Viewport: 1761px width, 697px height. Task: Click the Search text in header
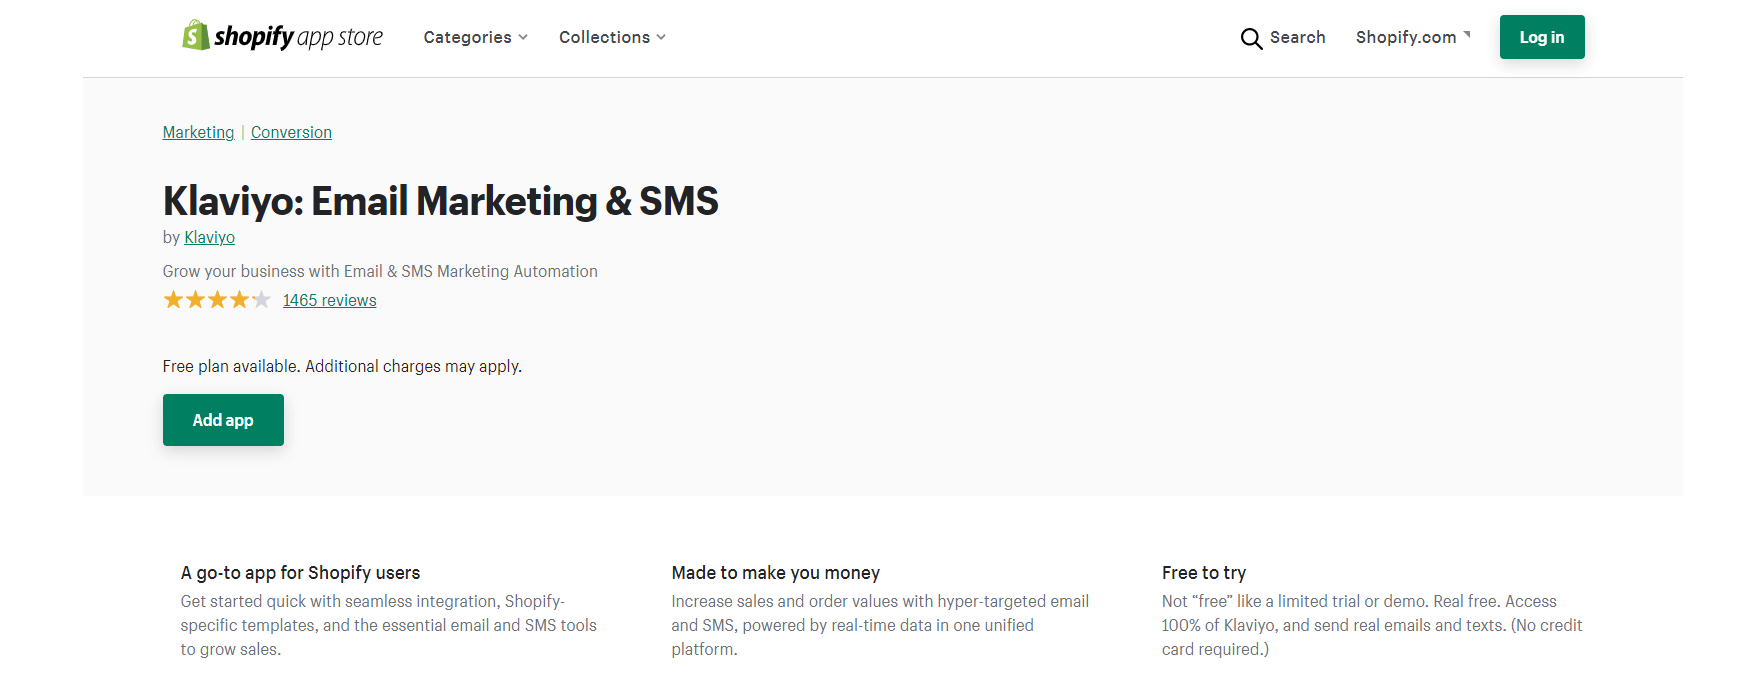point(1297,38)
